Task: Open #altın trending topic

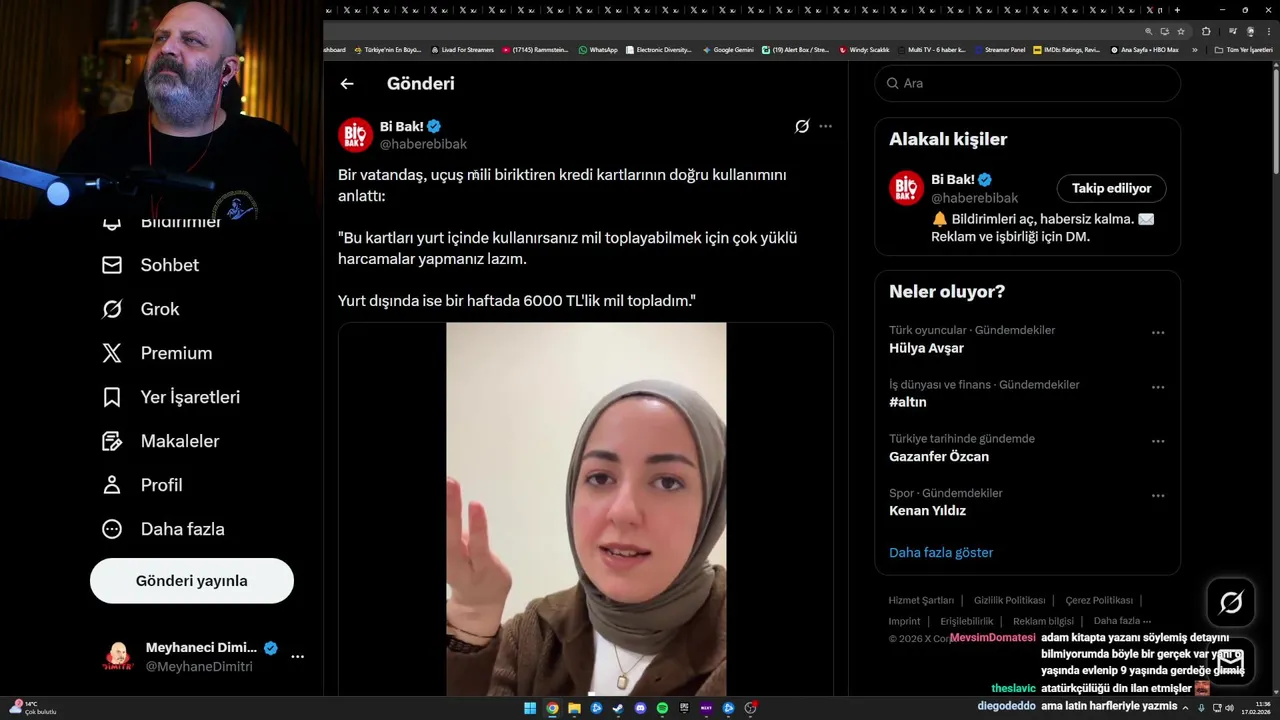Action: (908, 402)
